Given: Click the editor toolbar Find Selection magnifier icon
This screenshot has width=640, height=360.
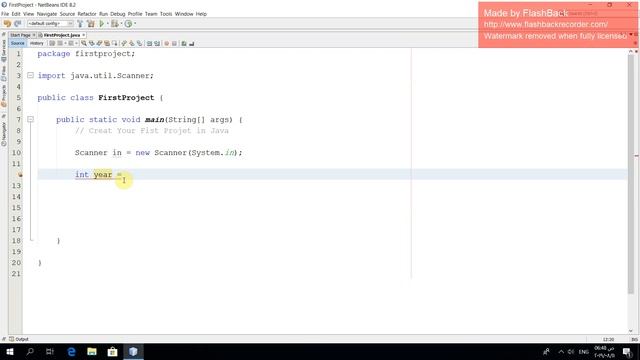Looking at the screenshot, I should pos(84,43).
